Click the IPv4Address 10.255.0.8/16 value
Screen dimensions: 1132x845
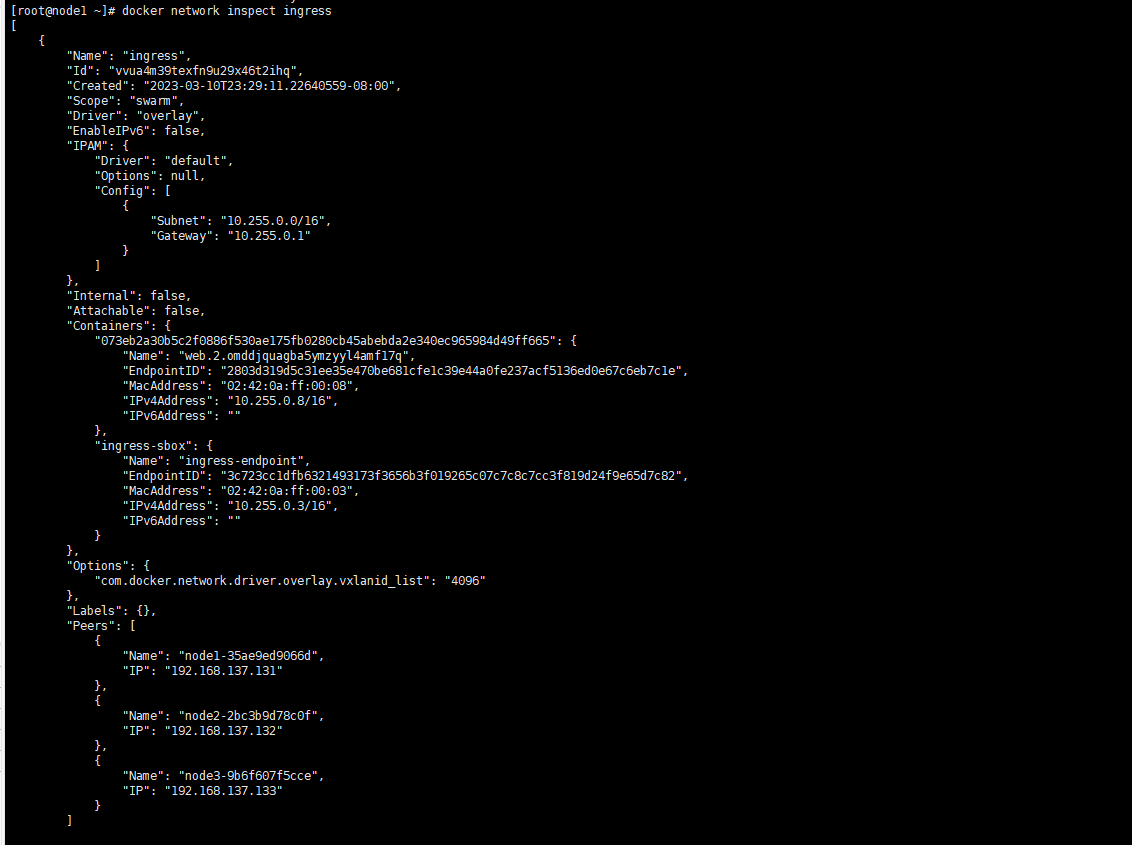(282, 401)
